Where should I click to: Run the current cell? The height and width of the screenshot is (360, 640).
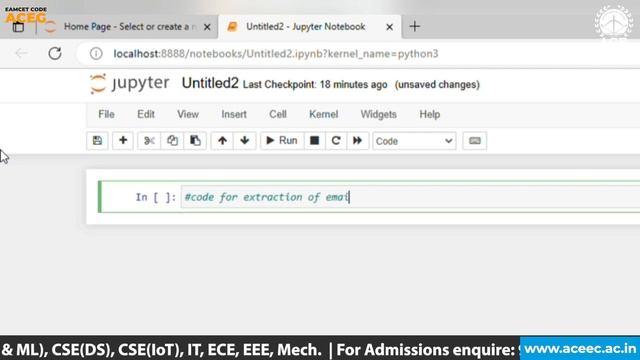[x=282, y=141]
